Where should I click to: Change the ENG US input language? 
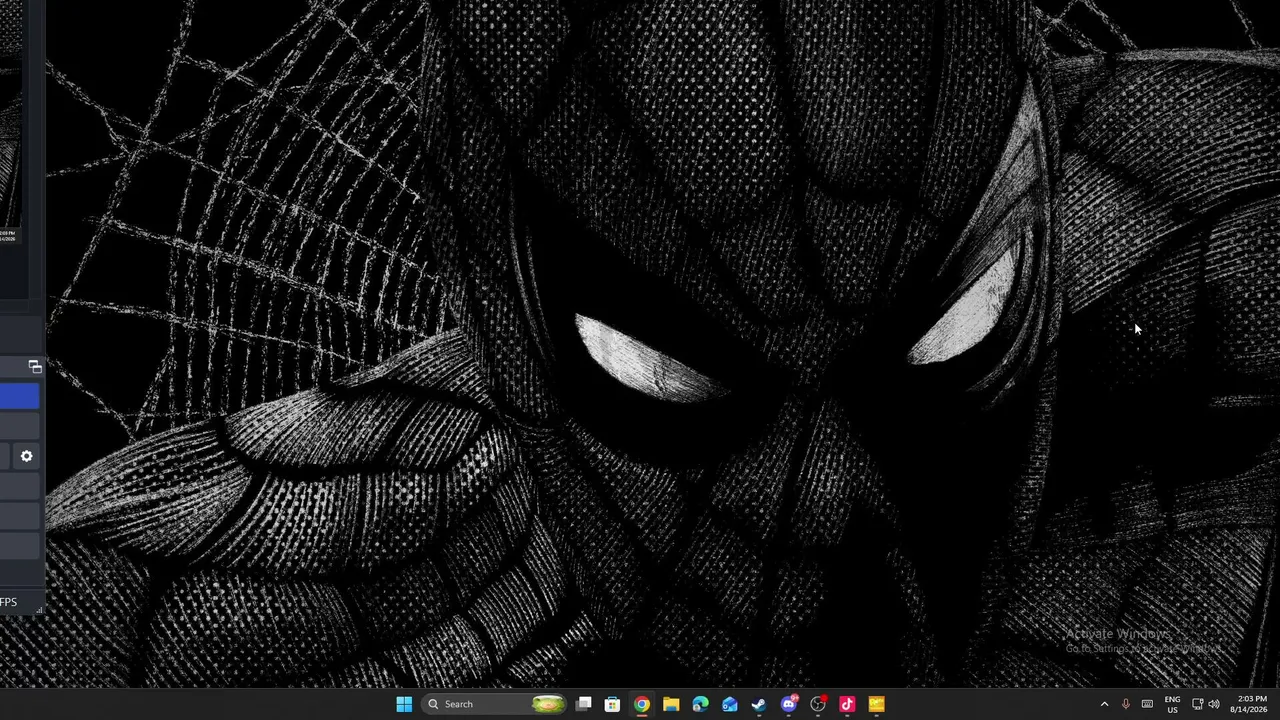tap(1172, 704)
